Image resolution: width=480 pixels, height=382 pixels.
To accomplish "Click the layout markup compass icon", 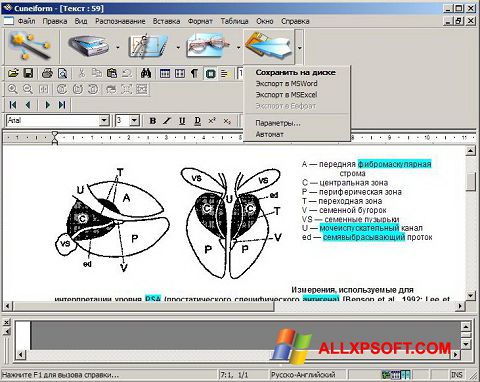I will pos(149,47).
